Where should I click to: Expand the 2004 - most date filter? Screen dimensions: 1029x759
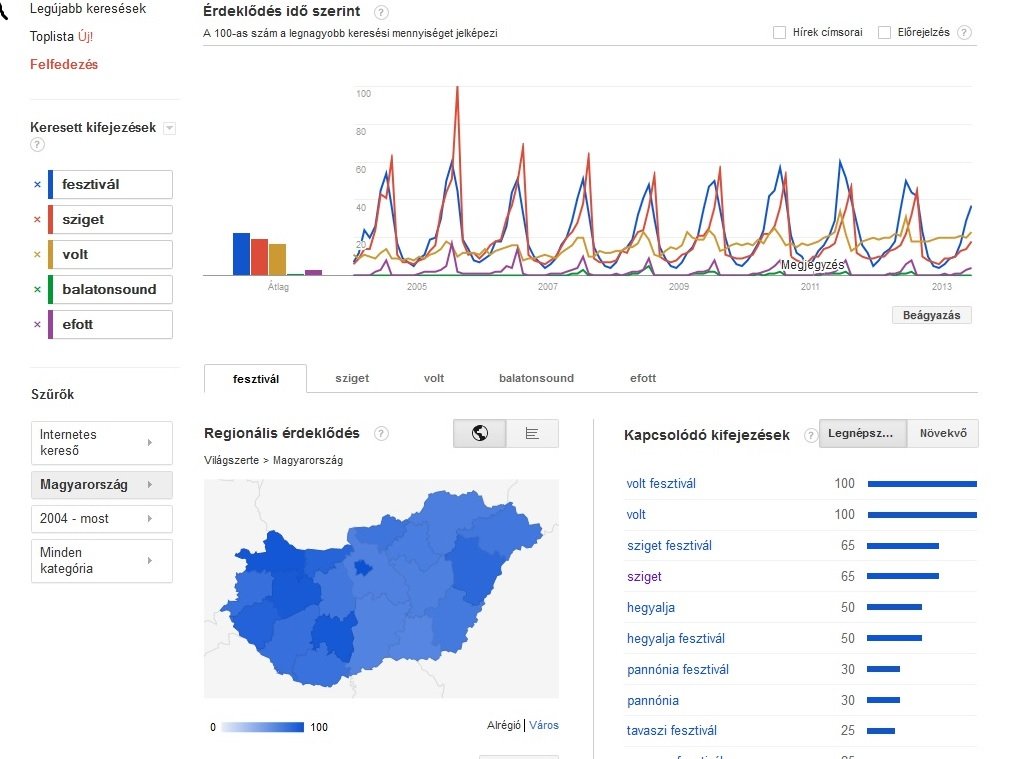pyautogui.click(x=101, y=519)
